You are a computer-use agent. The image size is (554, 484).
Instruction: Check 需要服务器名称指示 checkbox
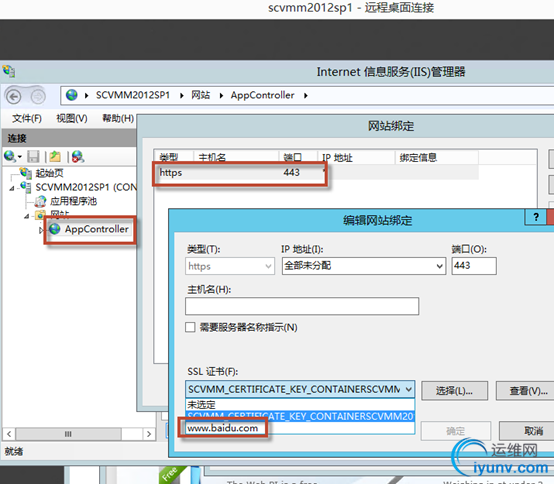190,327
